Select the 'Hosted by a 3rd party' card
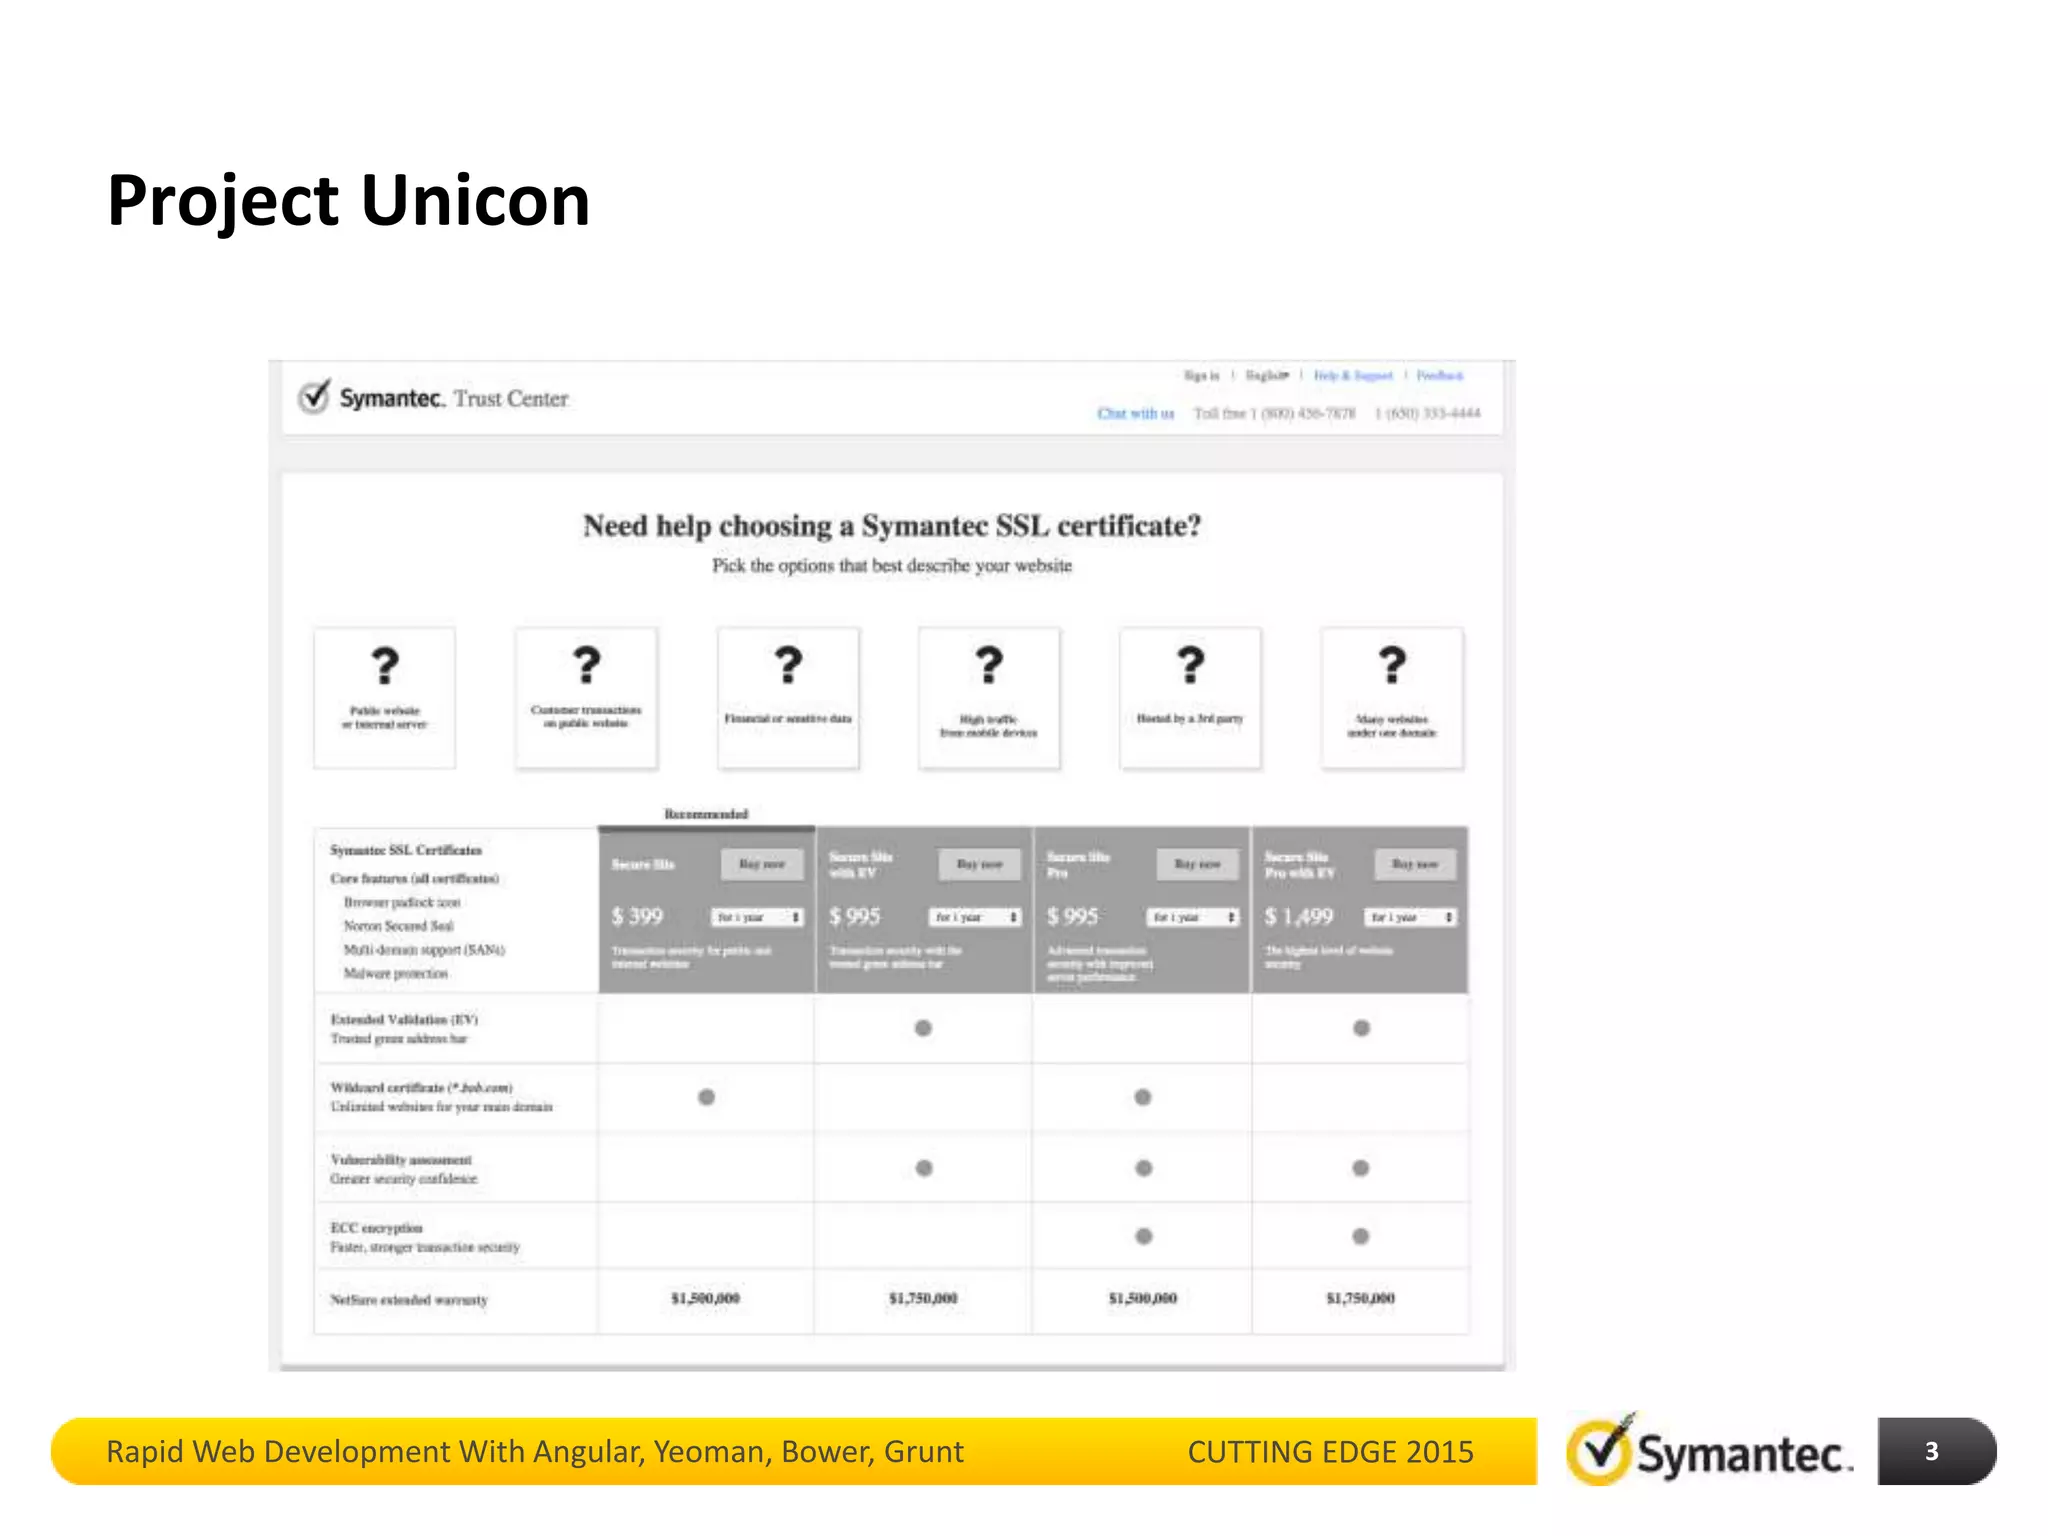 click(x=1190, y=698)
